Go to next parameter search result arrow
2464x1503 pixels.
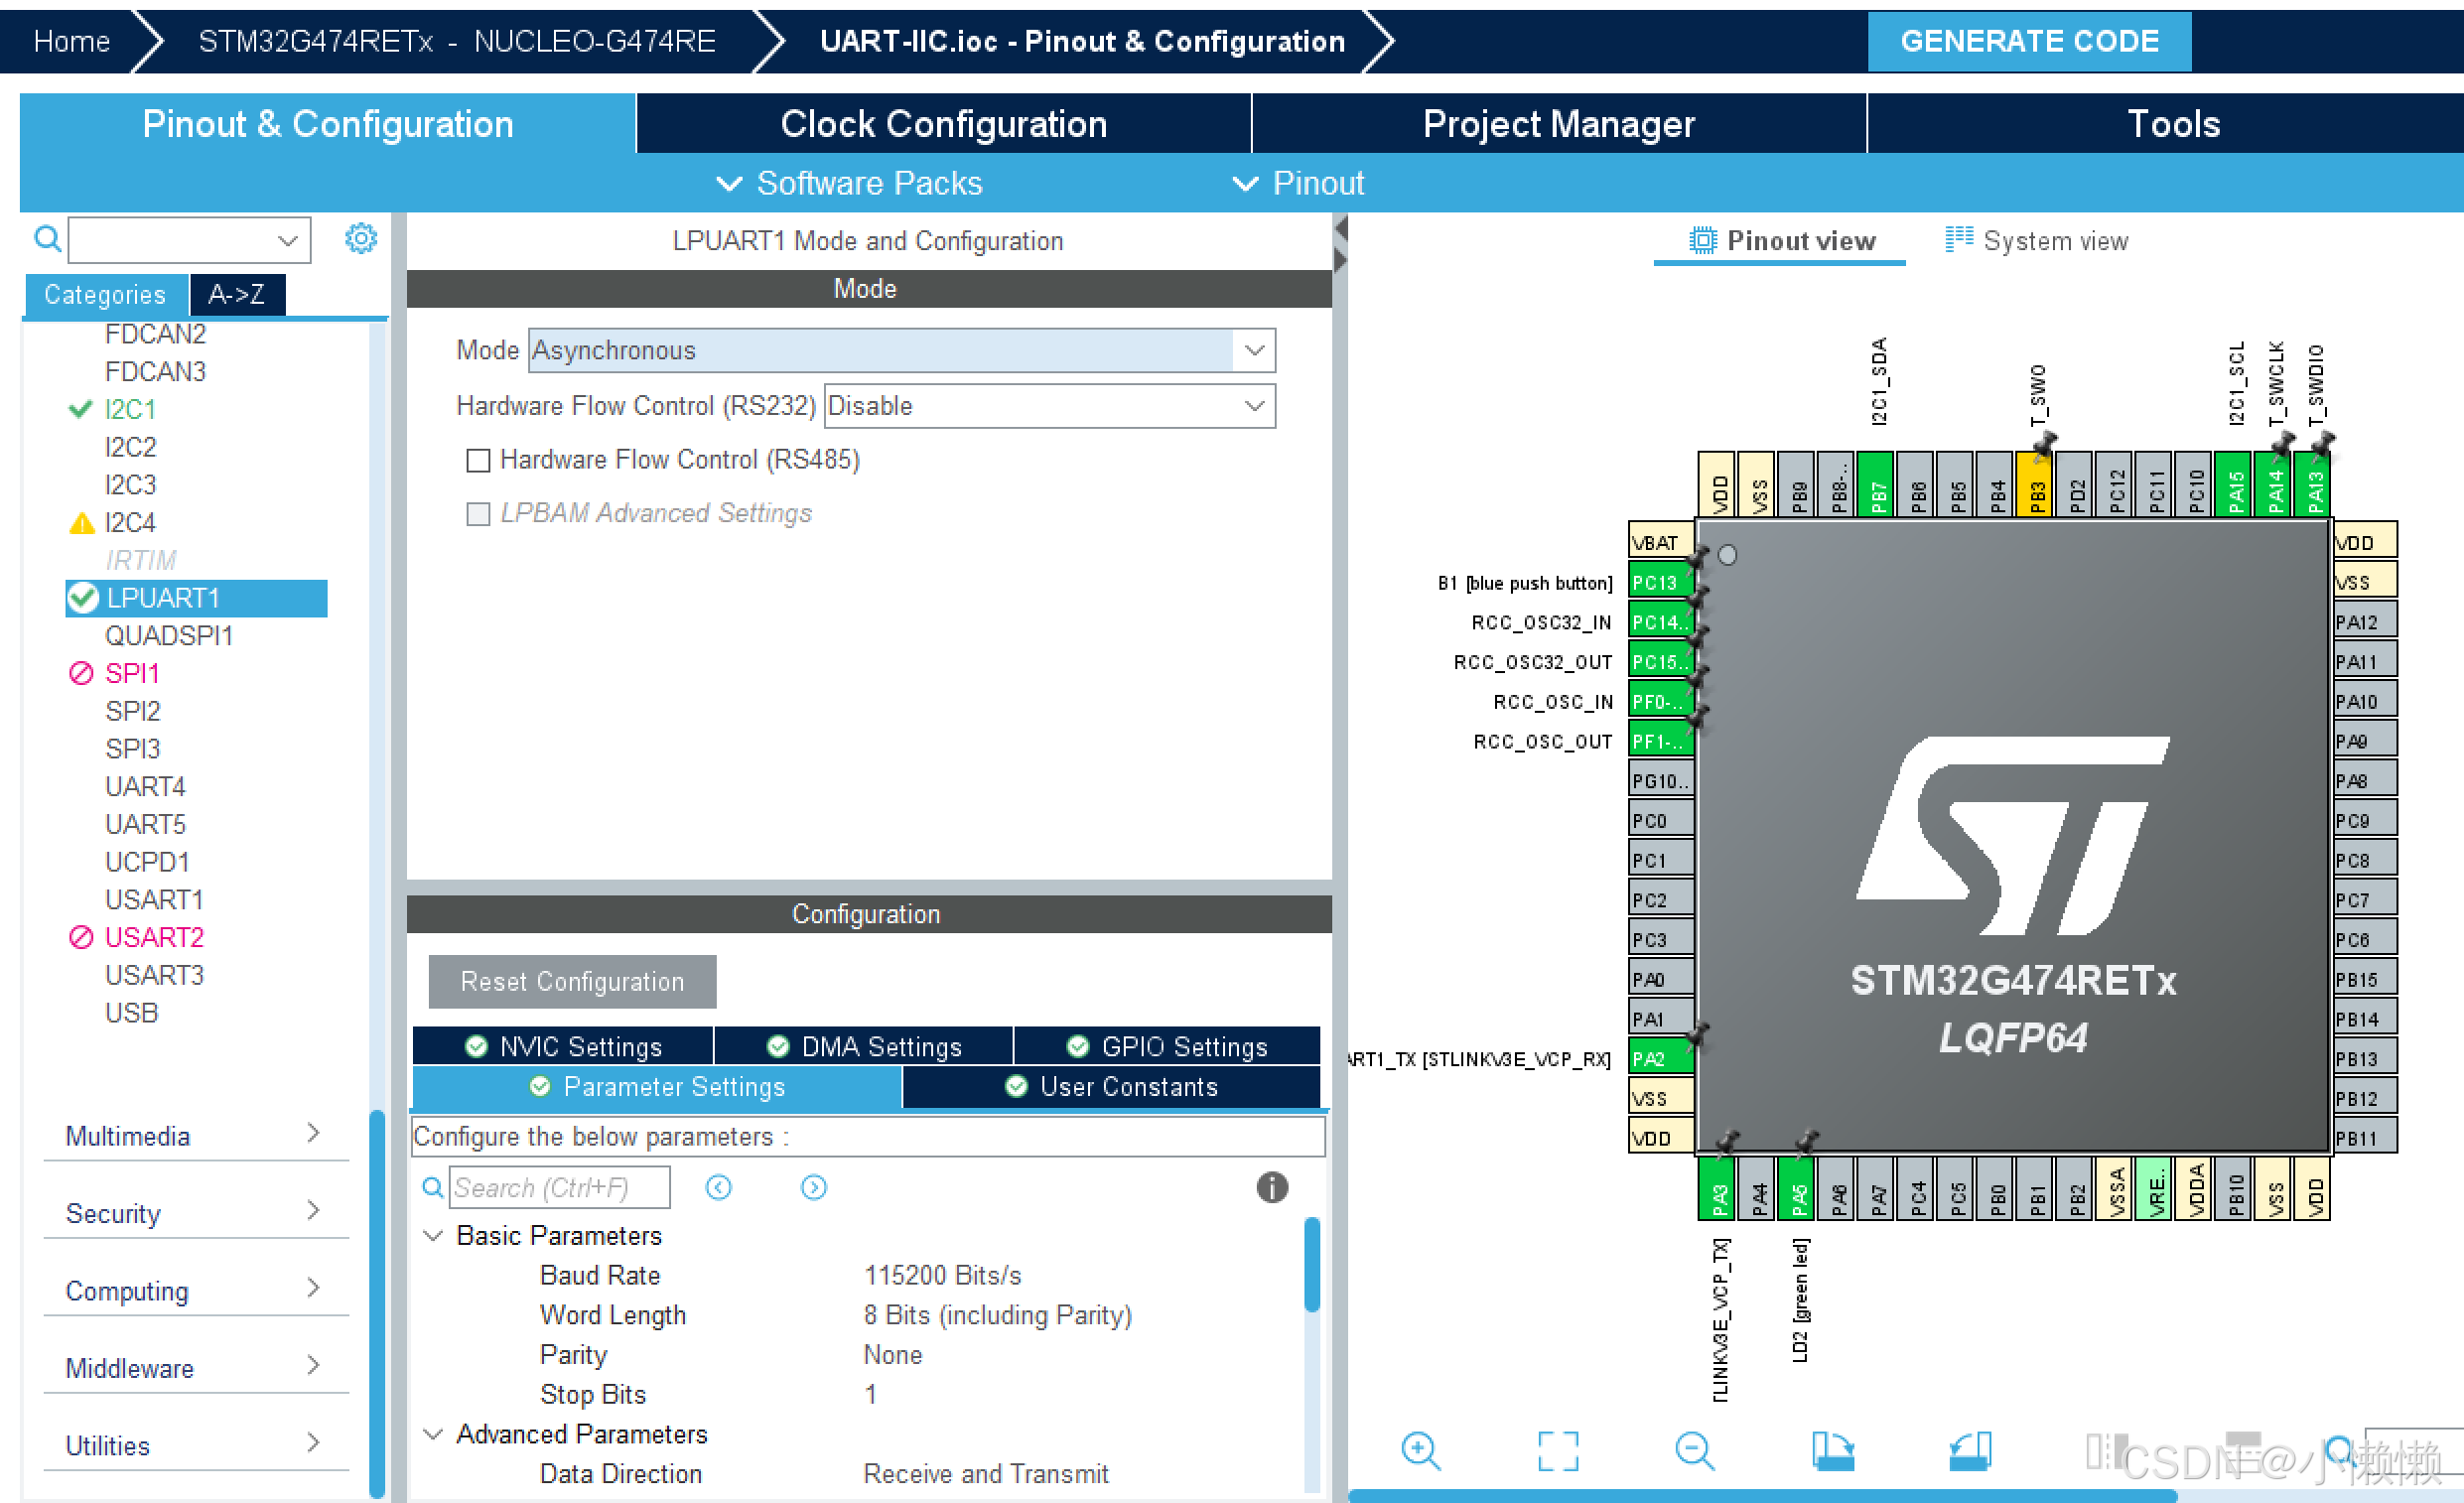[x=814, y=1187]
